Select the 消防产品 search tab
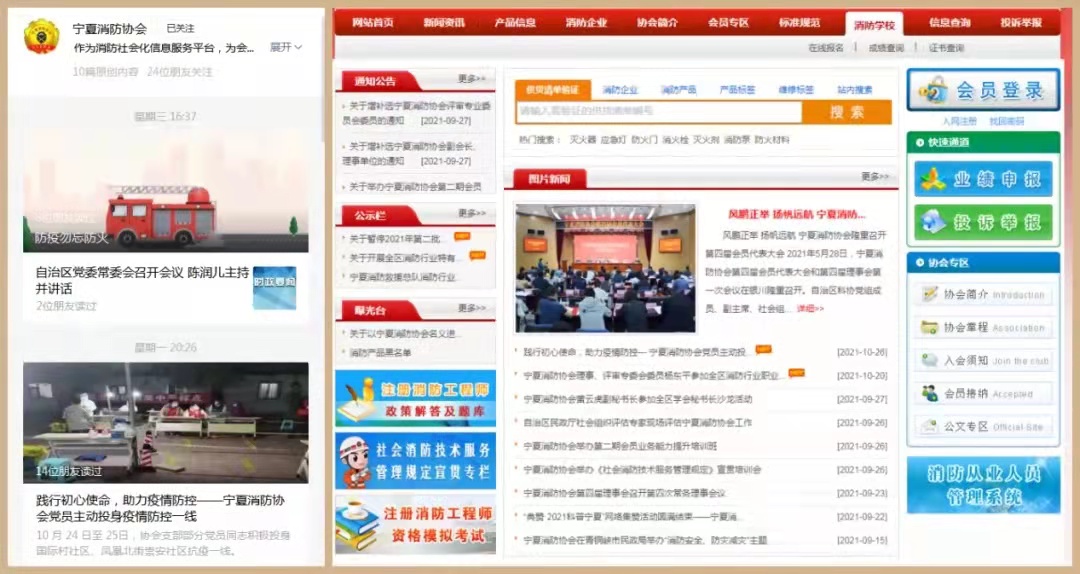Screen dimensions: 1080x574 pyautogui.click(x=678, y=90)
